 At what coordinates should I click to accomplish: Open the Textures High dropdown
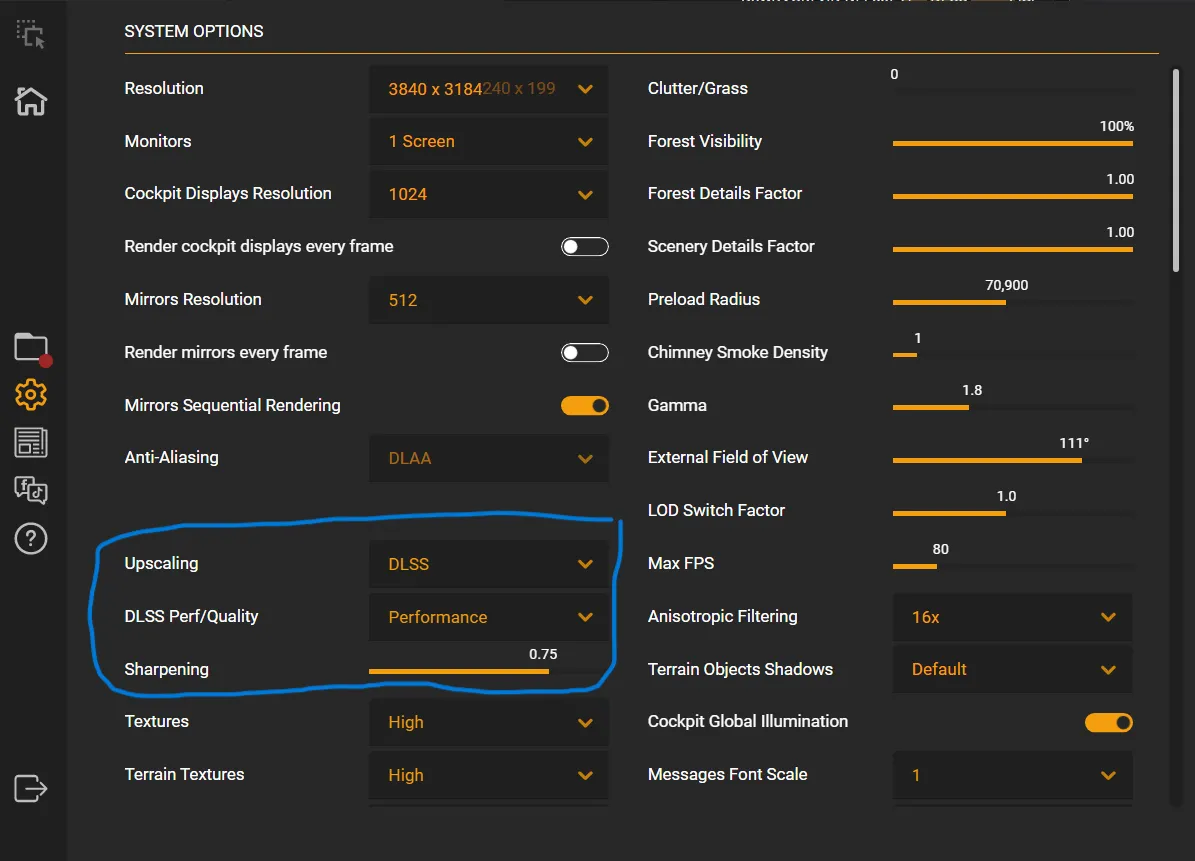click(x=489, y=722)
